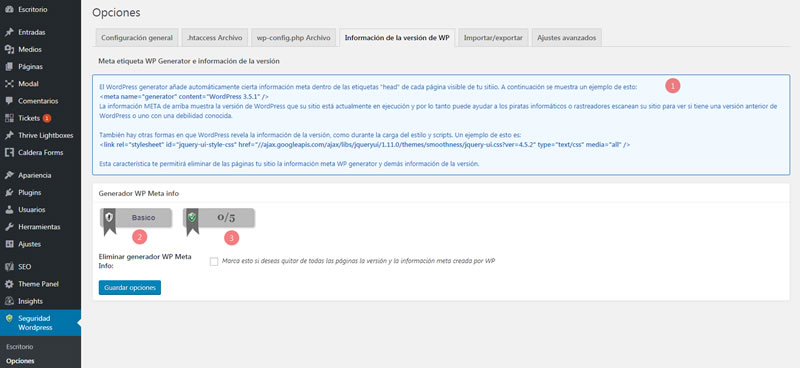Open the Plugins menu item
800x368 pixels.
pyautogui.click(x=40, y=192)
